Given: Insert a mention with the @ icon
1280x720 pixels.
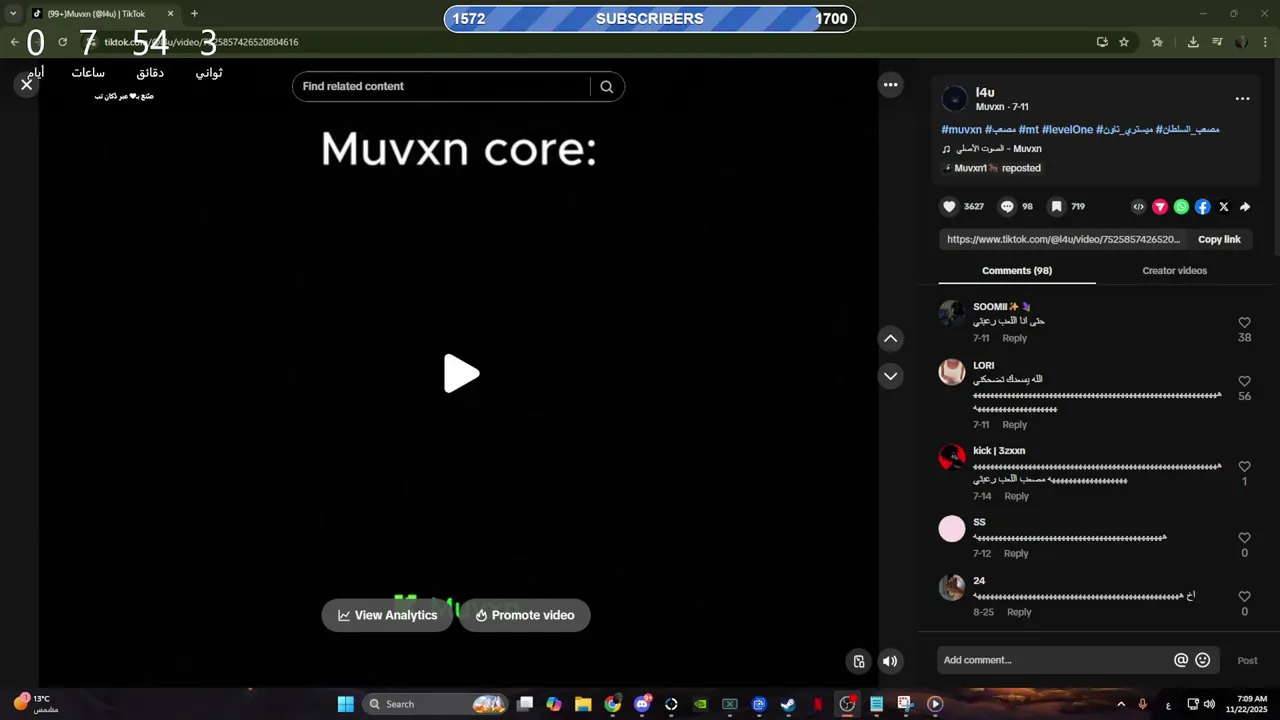Looking at the screenshot, I should point(1181,660).
